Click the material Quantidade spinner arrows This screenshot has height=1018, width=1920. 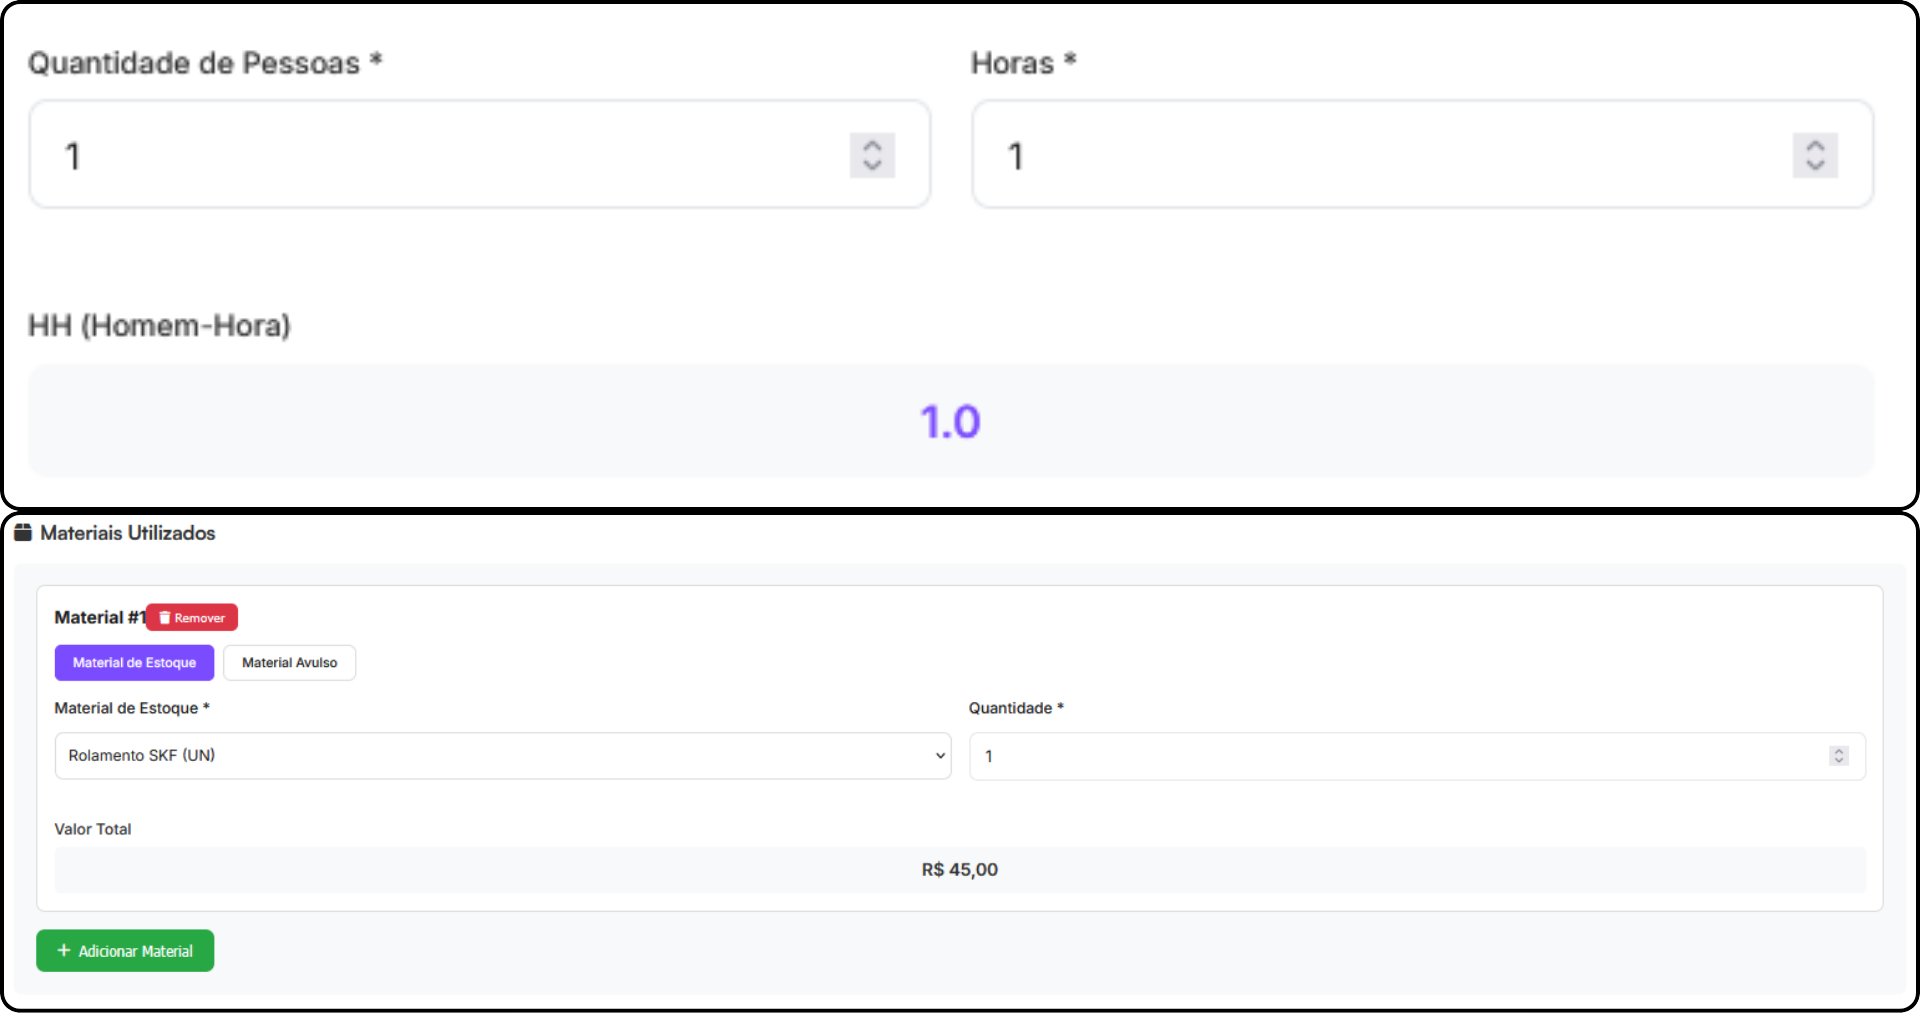click(1838, 756)
